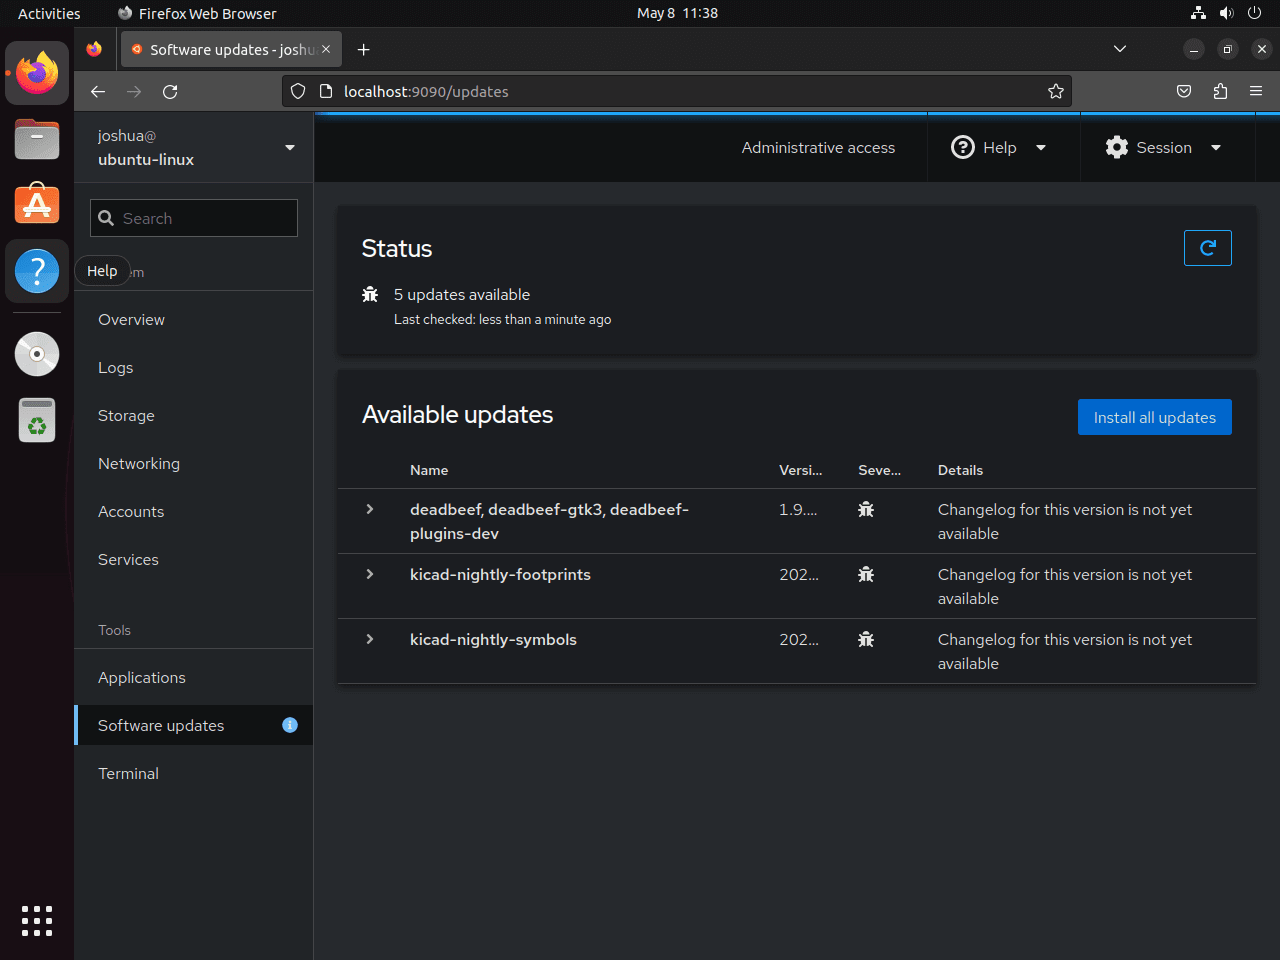Click the bug severity icon next to deadbeef
This screenshot has width=1280, height=960.
point(865,510)
